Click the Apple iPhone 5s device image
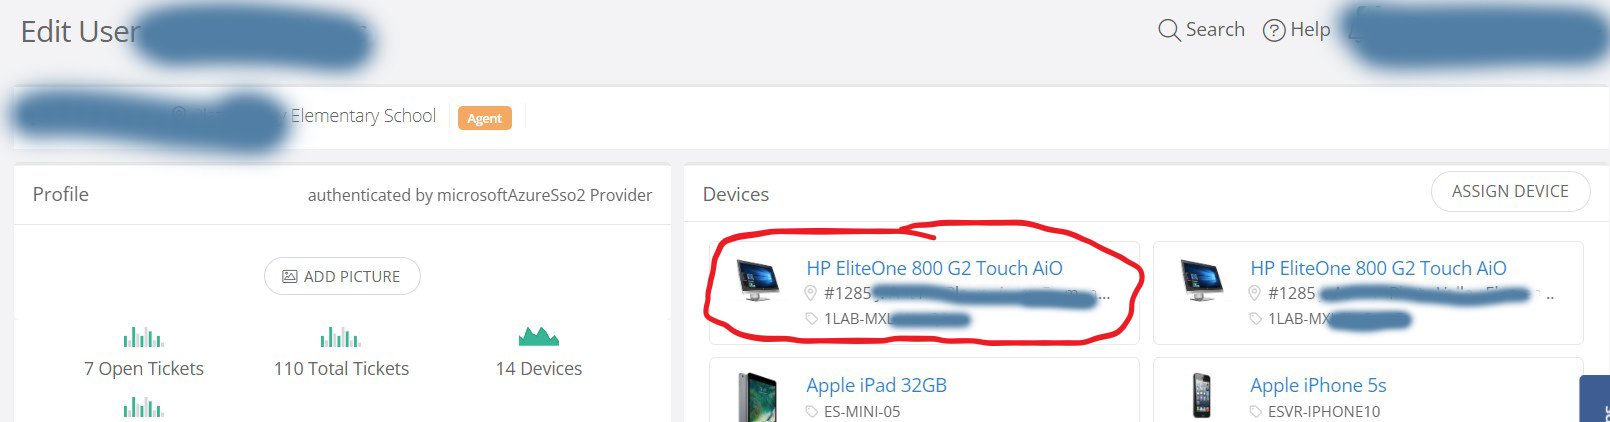The width and height of the screenshot is (1610, 422). (x=1201, y=396)
